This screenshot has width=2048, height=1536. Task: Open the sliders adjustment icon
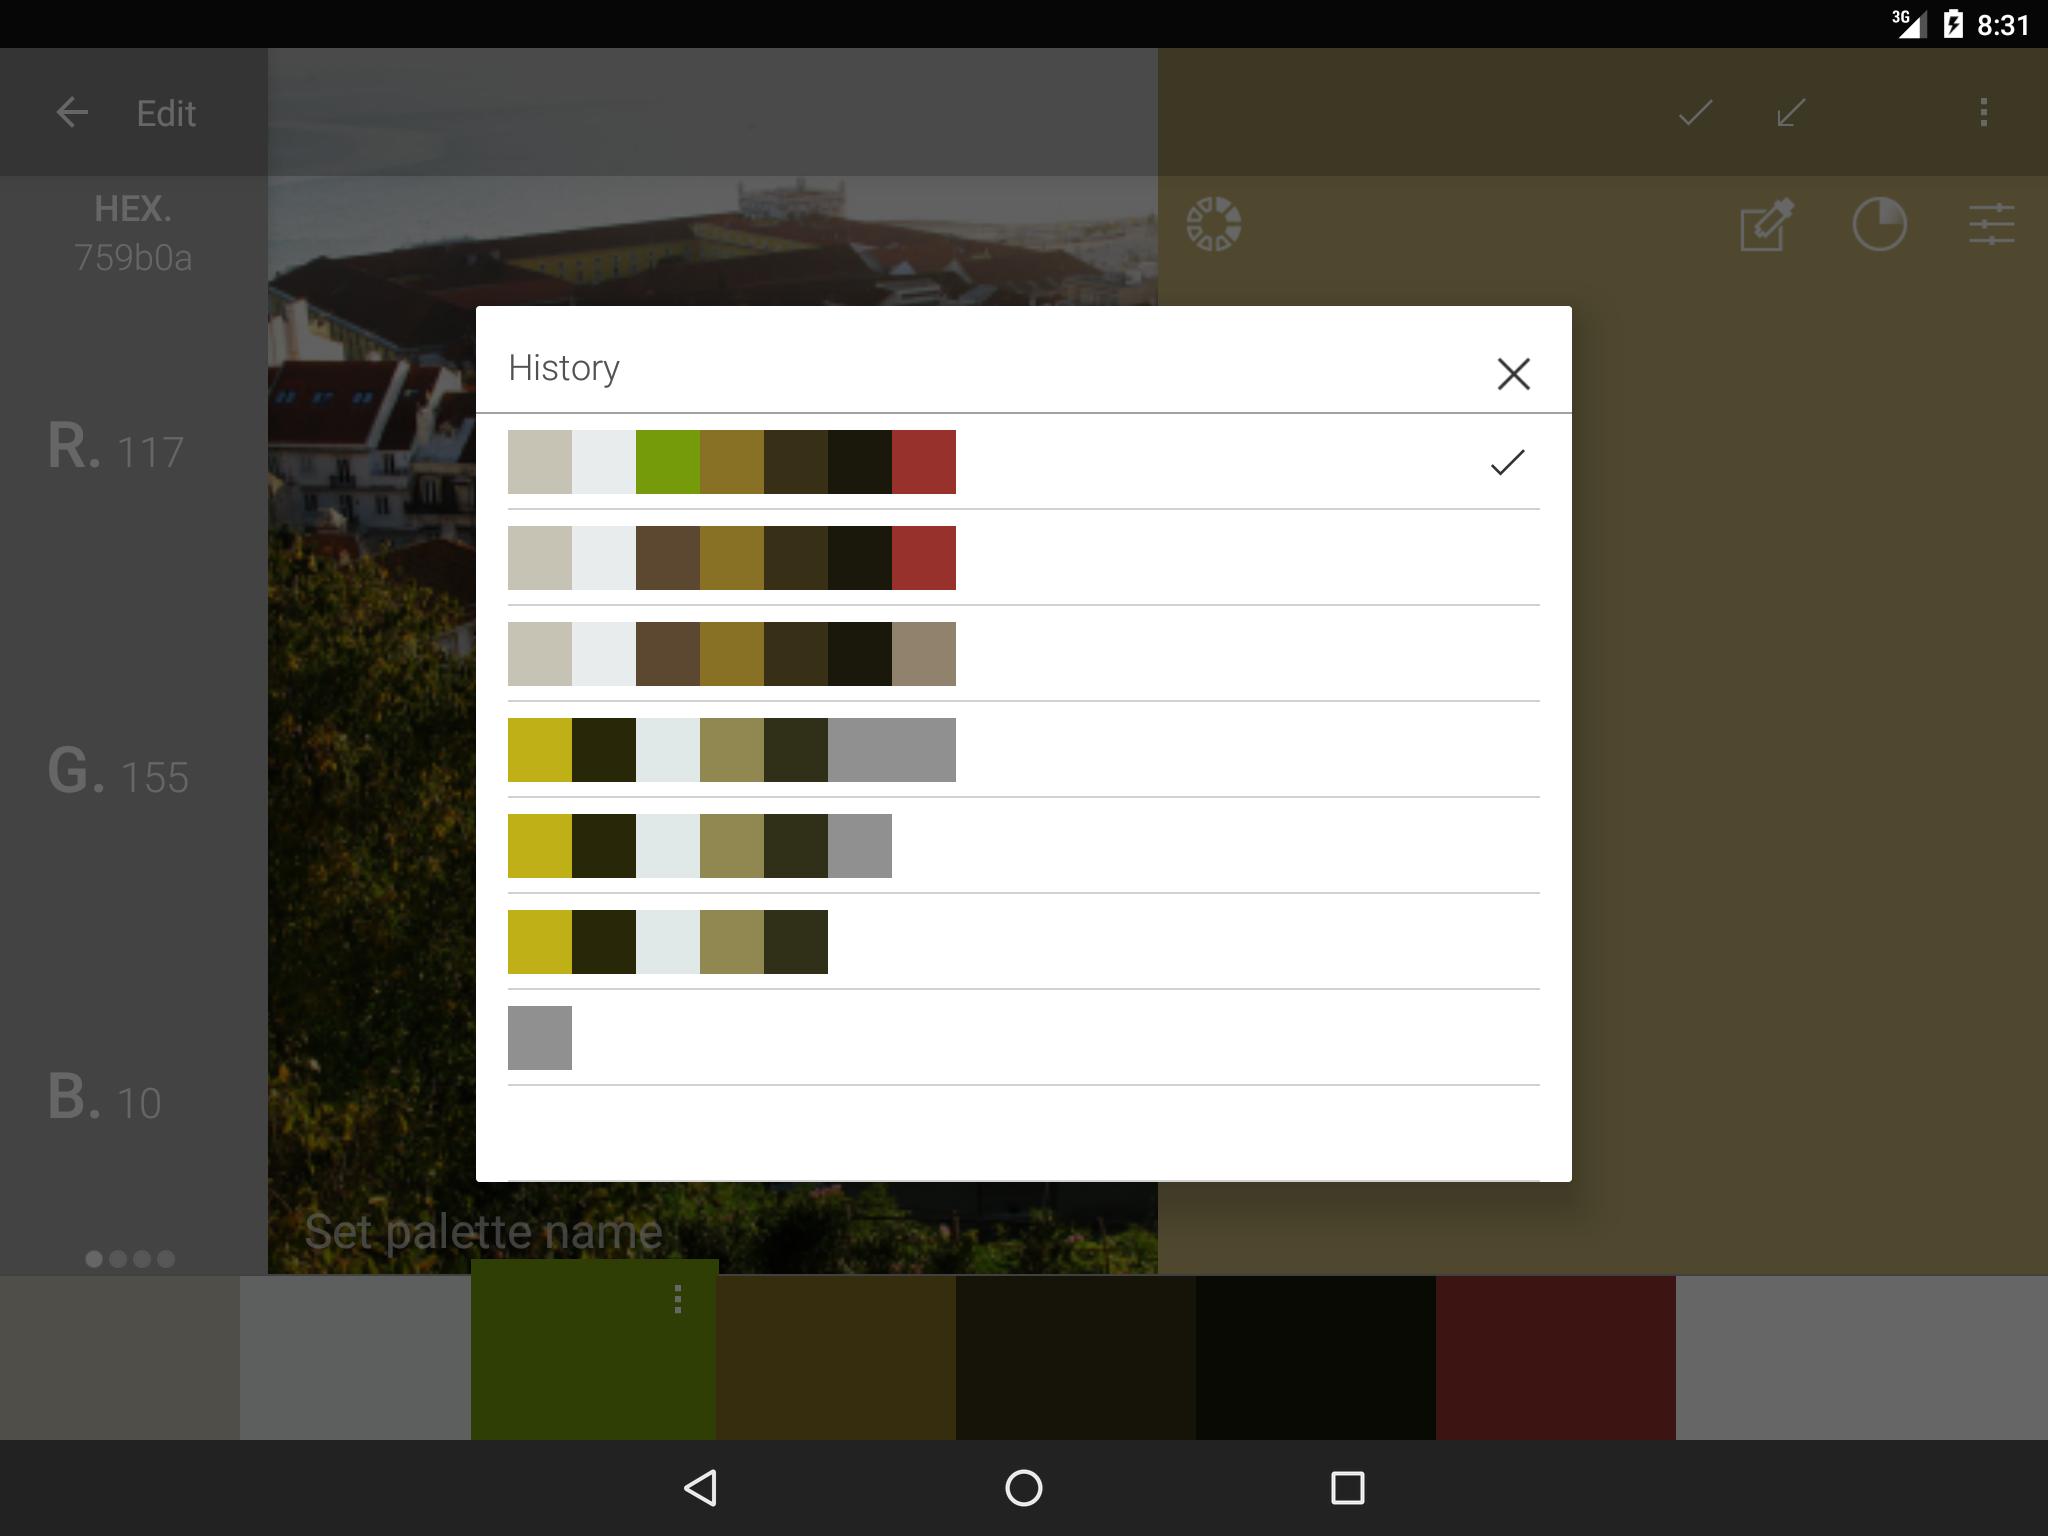(1991, 224)
